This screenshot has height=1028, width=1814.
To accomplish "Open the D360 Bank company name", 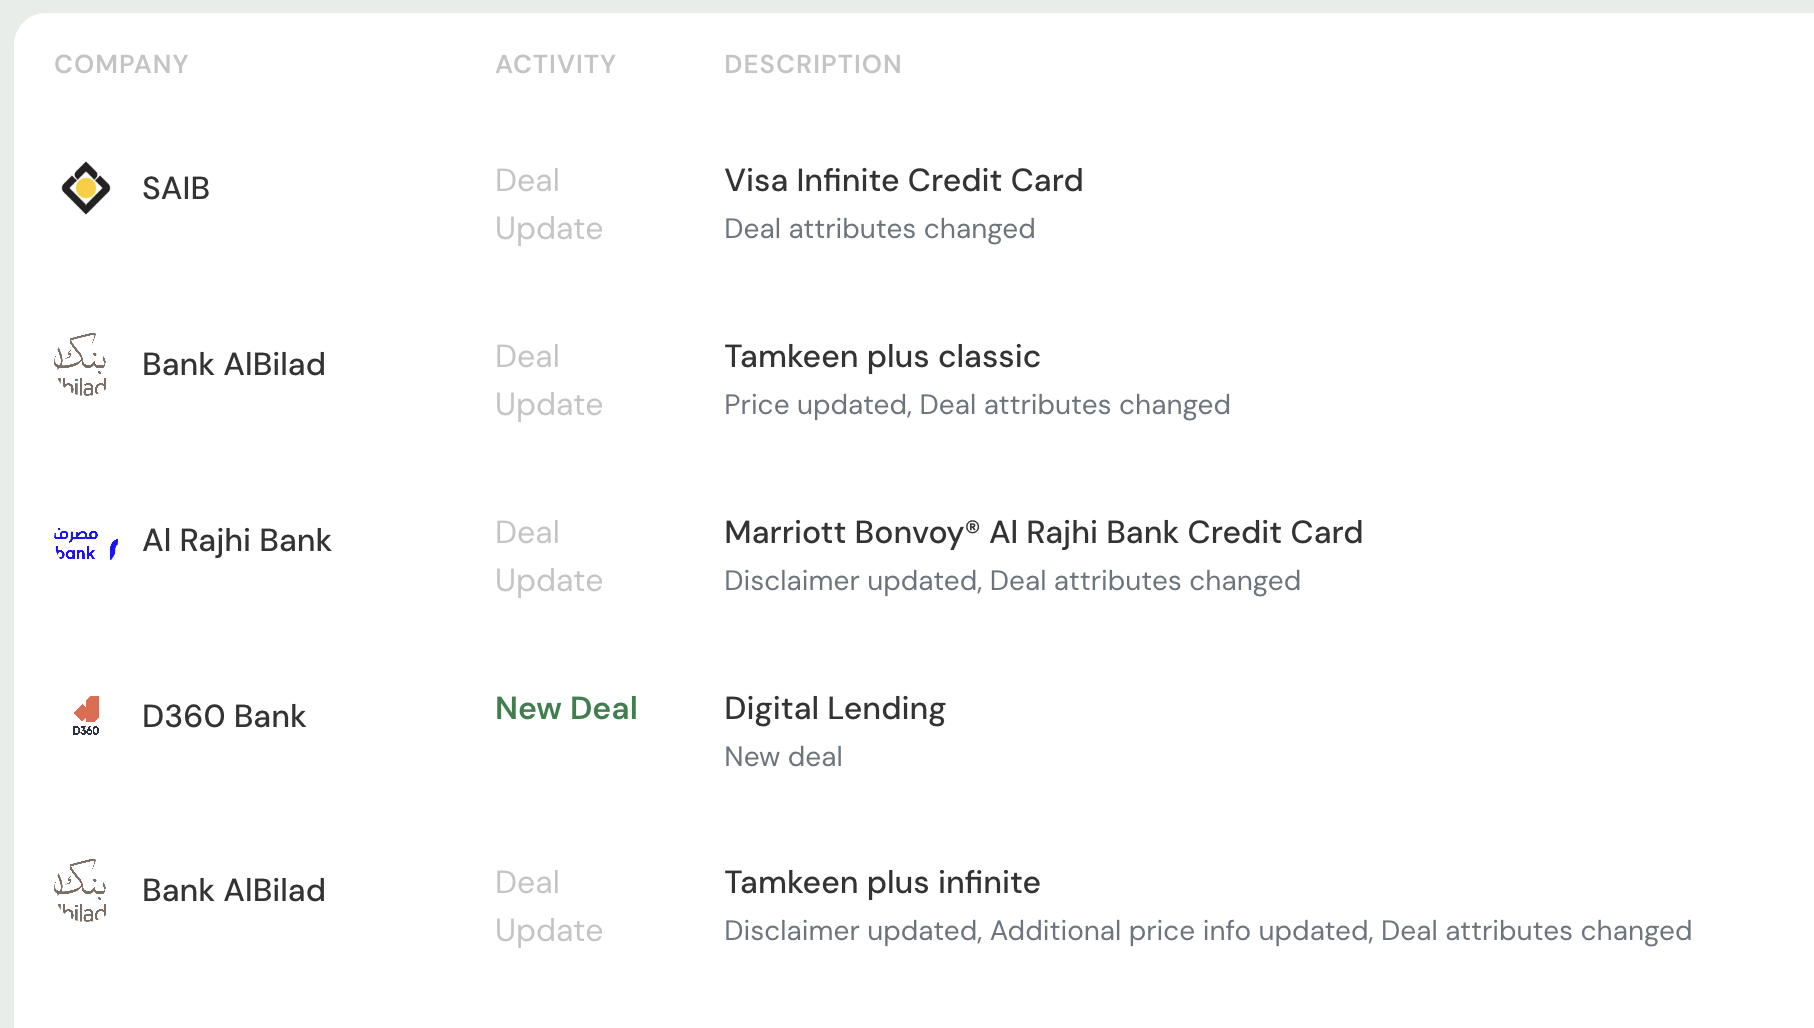I will coord(224,716).
